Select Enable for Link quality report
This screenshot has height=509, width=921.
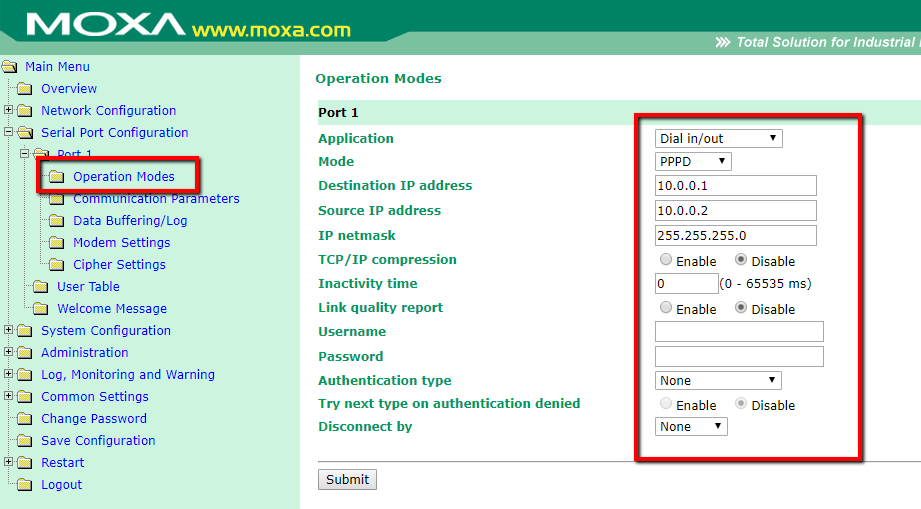666,309
